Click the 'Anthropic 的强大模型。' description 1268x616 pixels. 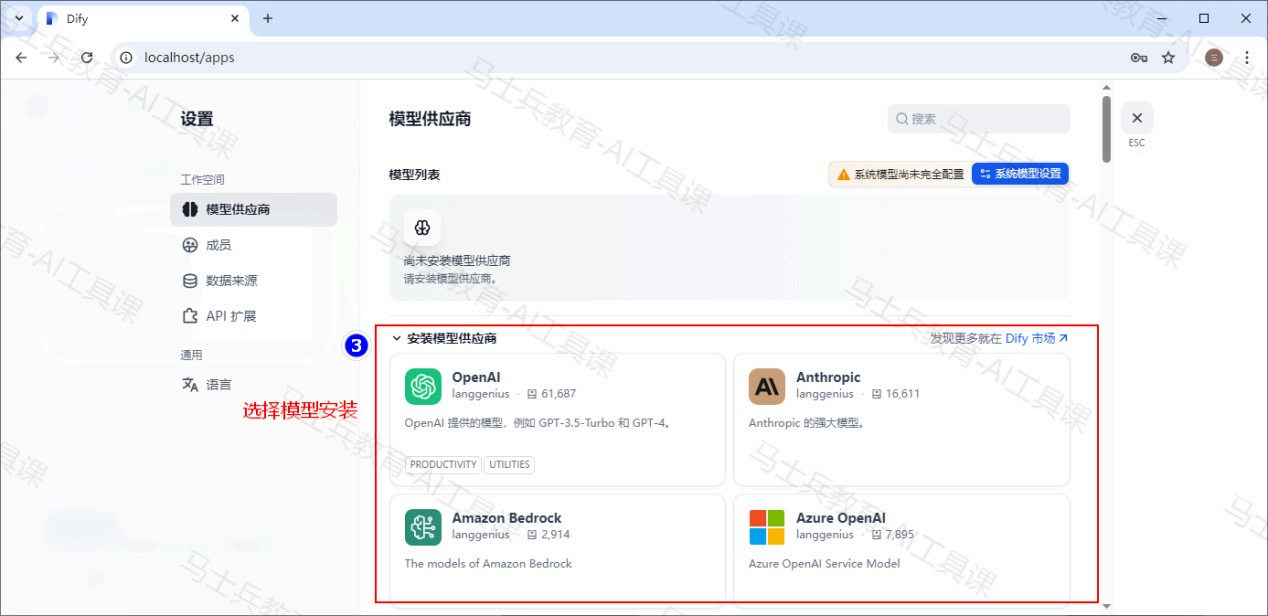click(806, 423)
